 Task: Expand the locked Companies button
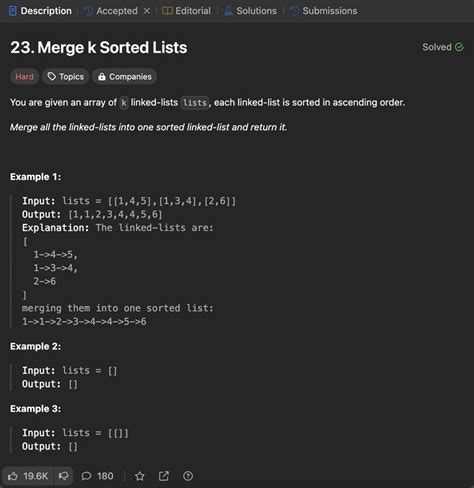pyautogui.click(x=125, y=77)
